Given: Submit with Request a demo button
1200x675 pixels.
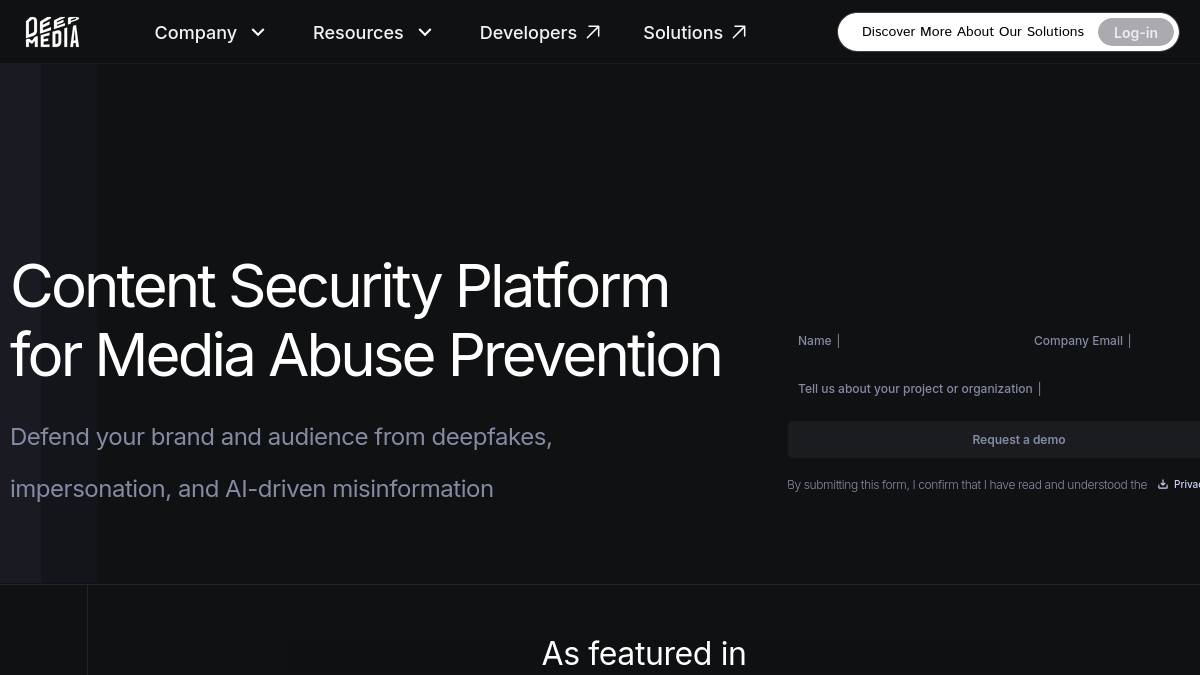Looking at the screenshot, I should tap(1018, 440).
